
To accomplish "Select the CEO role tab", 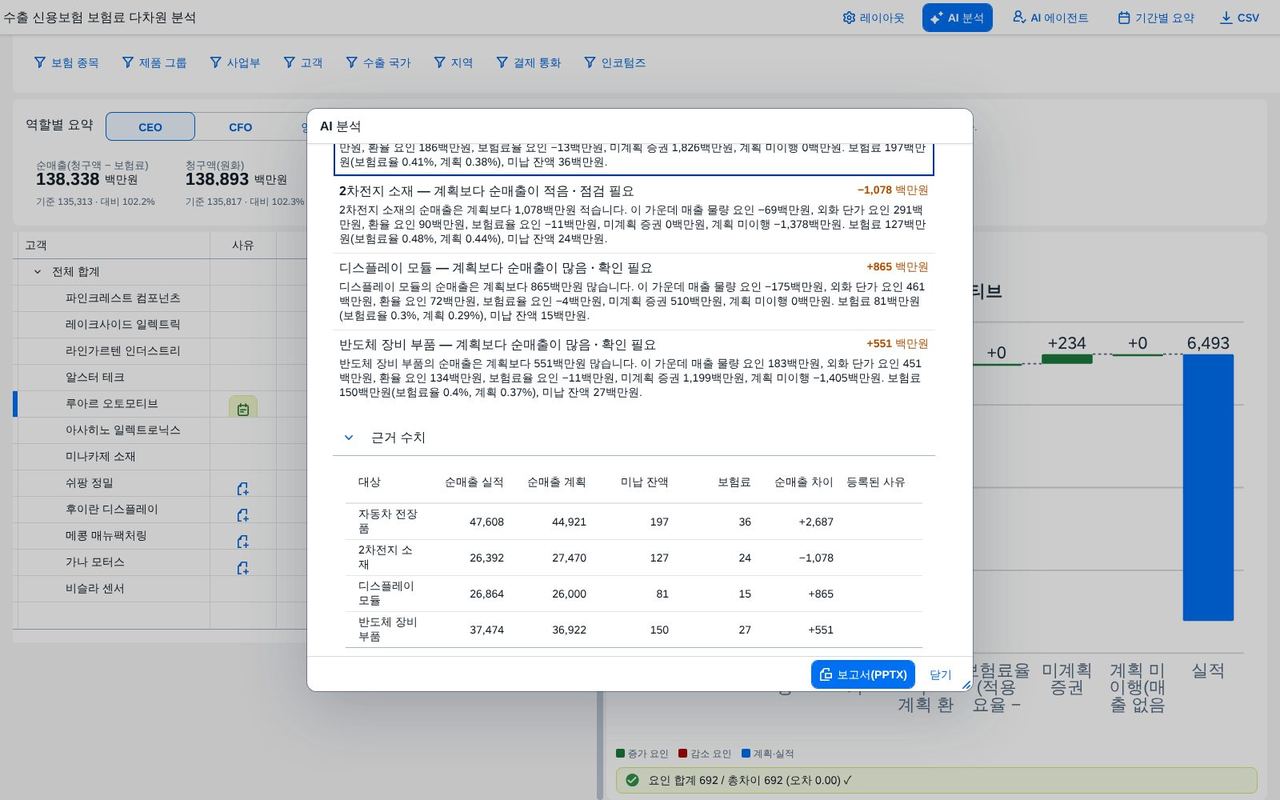I will coord(150,127).
